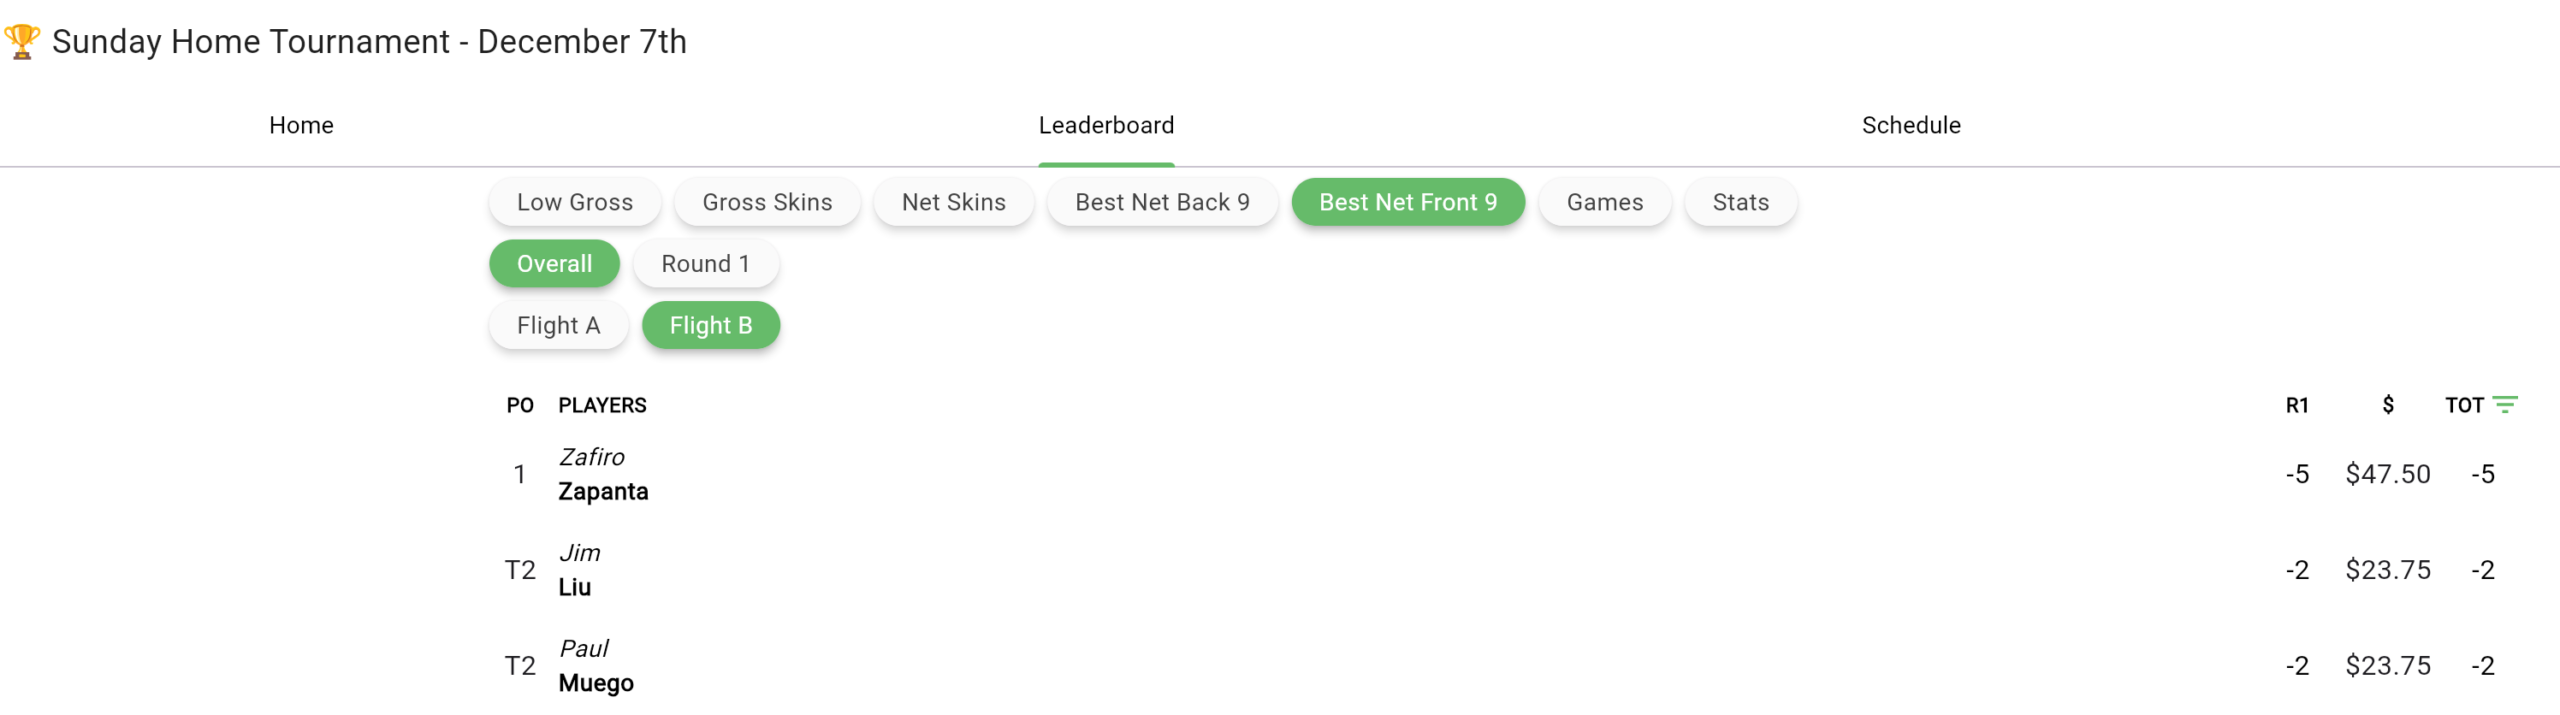Select the Gross Skins filter chip

[767, 202]
